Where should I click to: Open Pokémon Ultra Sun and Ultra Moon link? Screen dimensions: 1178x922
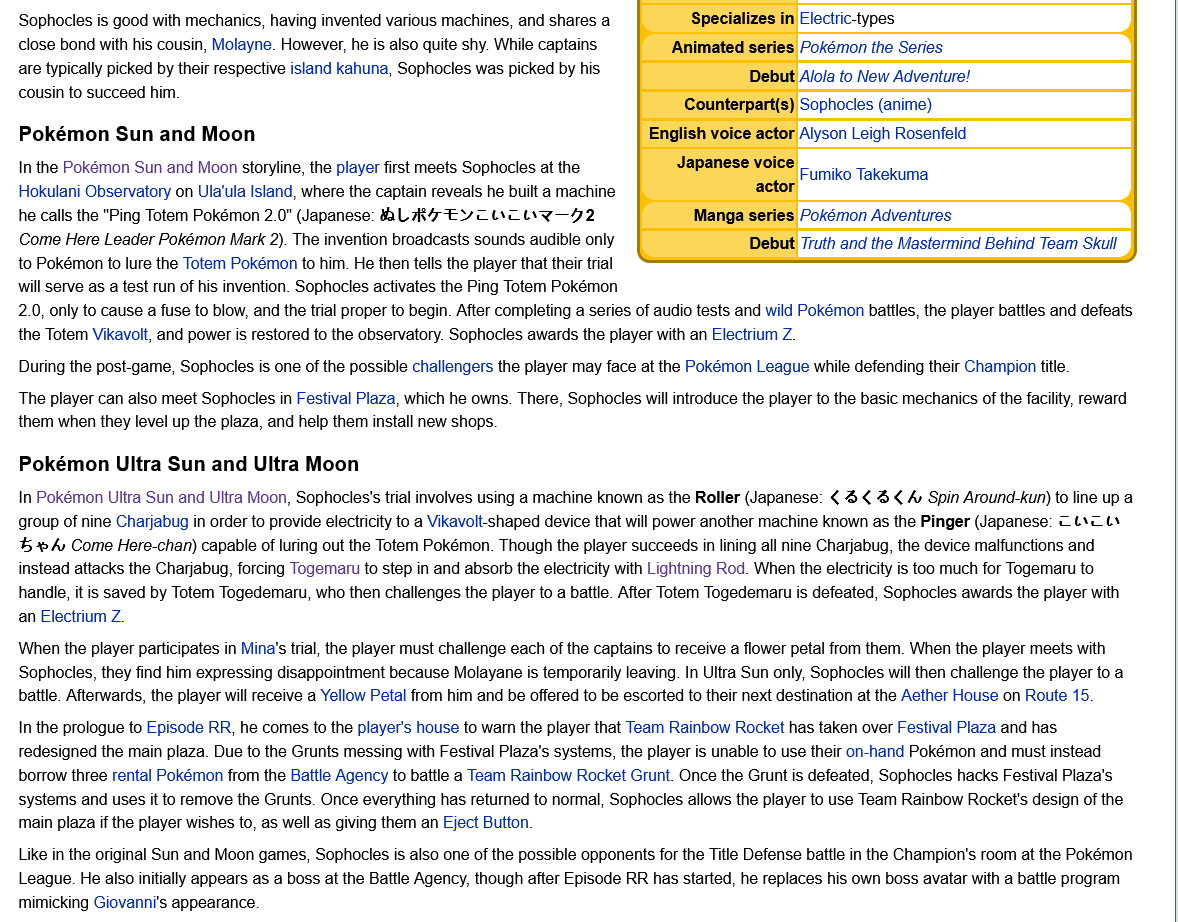pyautogui.click(x=162, y=497)
